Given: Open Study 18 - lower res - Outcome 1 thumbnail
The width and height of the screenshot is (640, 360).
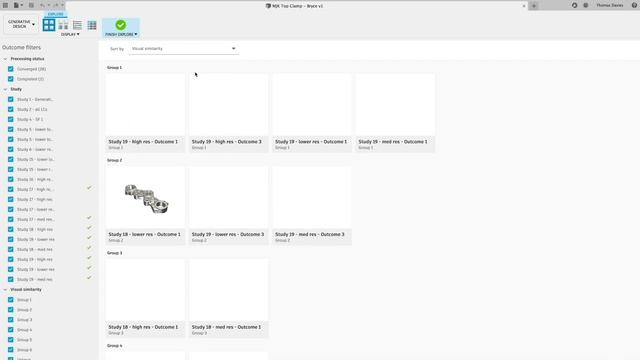Looking at the screenshot, I should tap(145, 198).
